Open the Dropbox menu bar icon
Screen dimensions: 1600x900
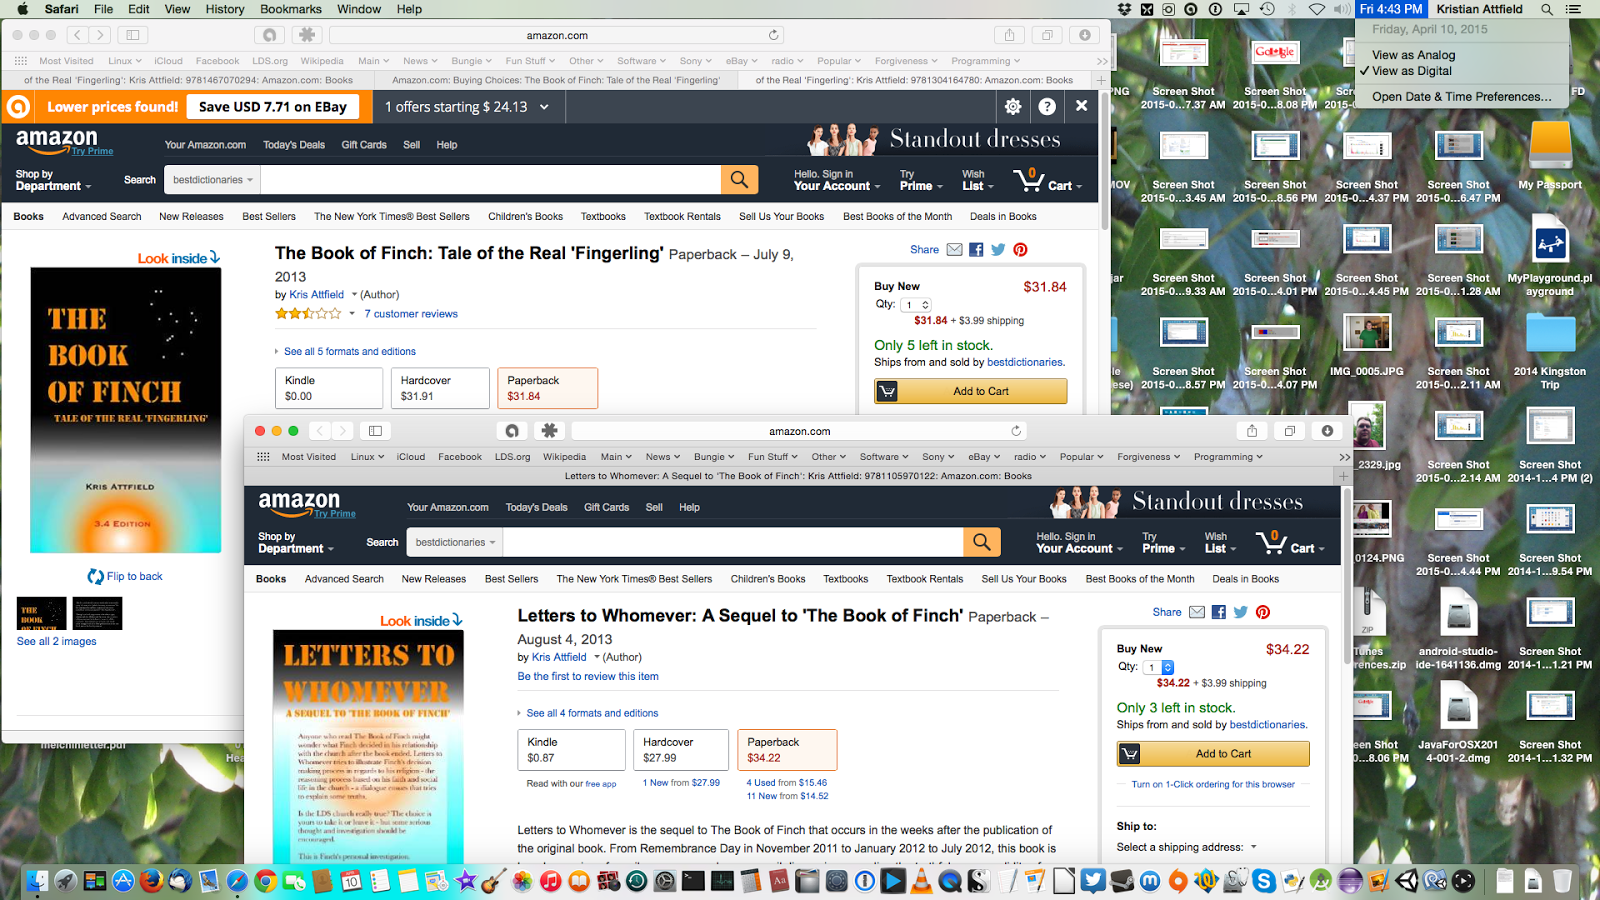pos(1124,9)
